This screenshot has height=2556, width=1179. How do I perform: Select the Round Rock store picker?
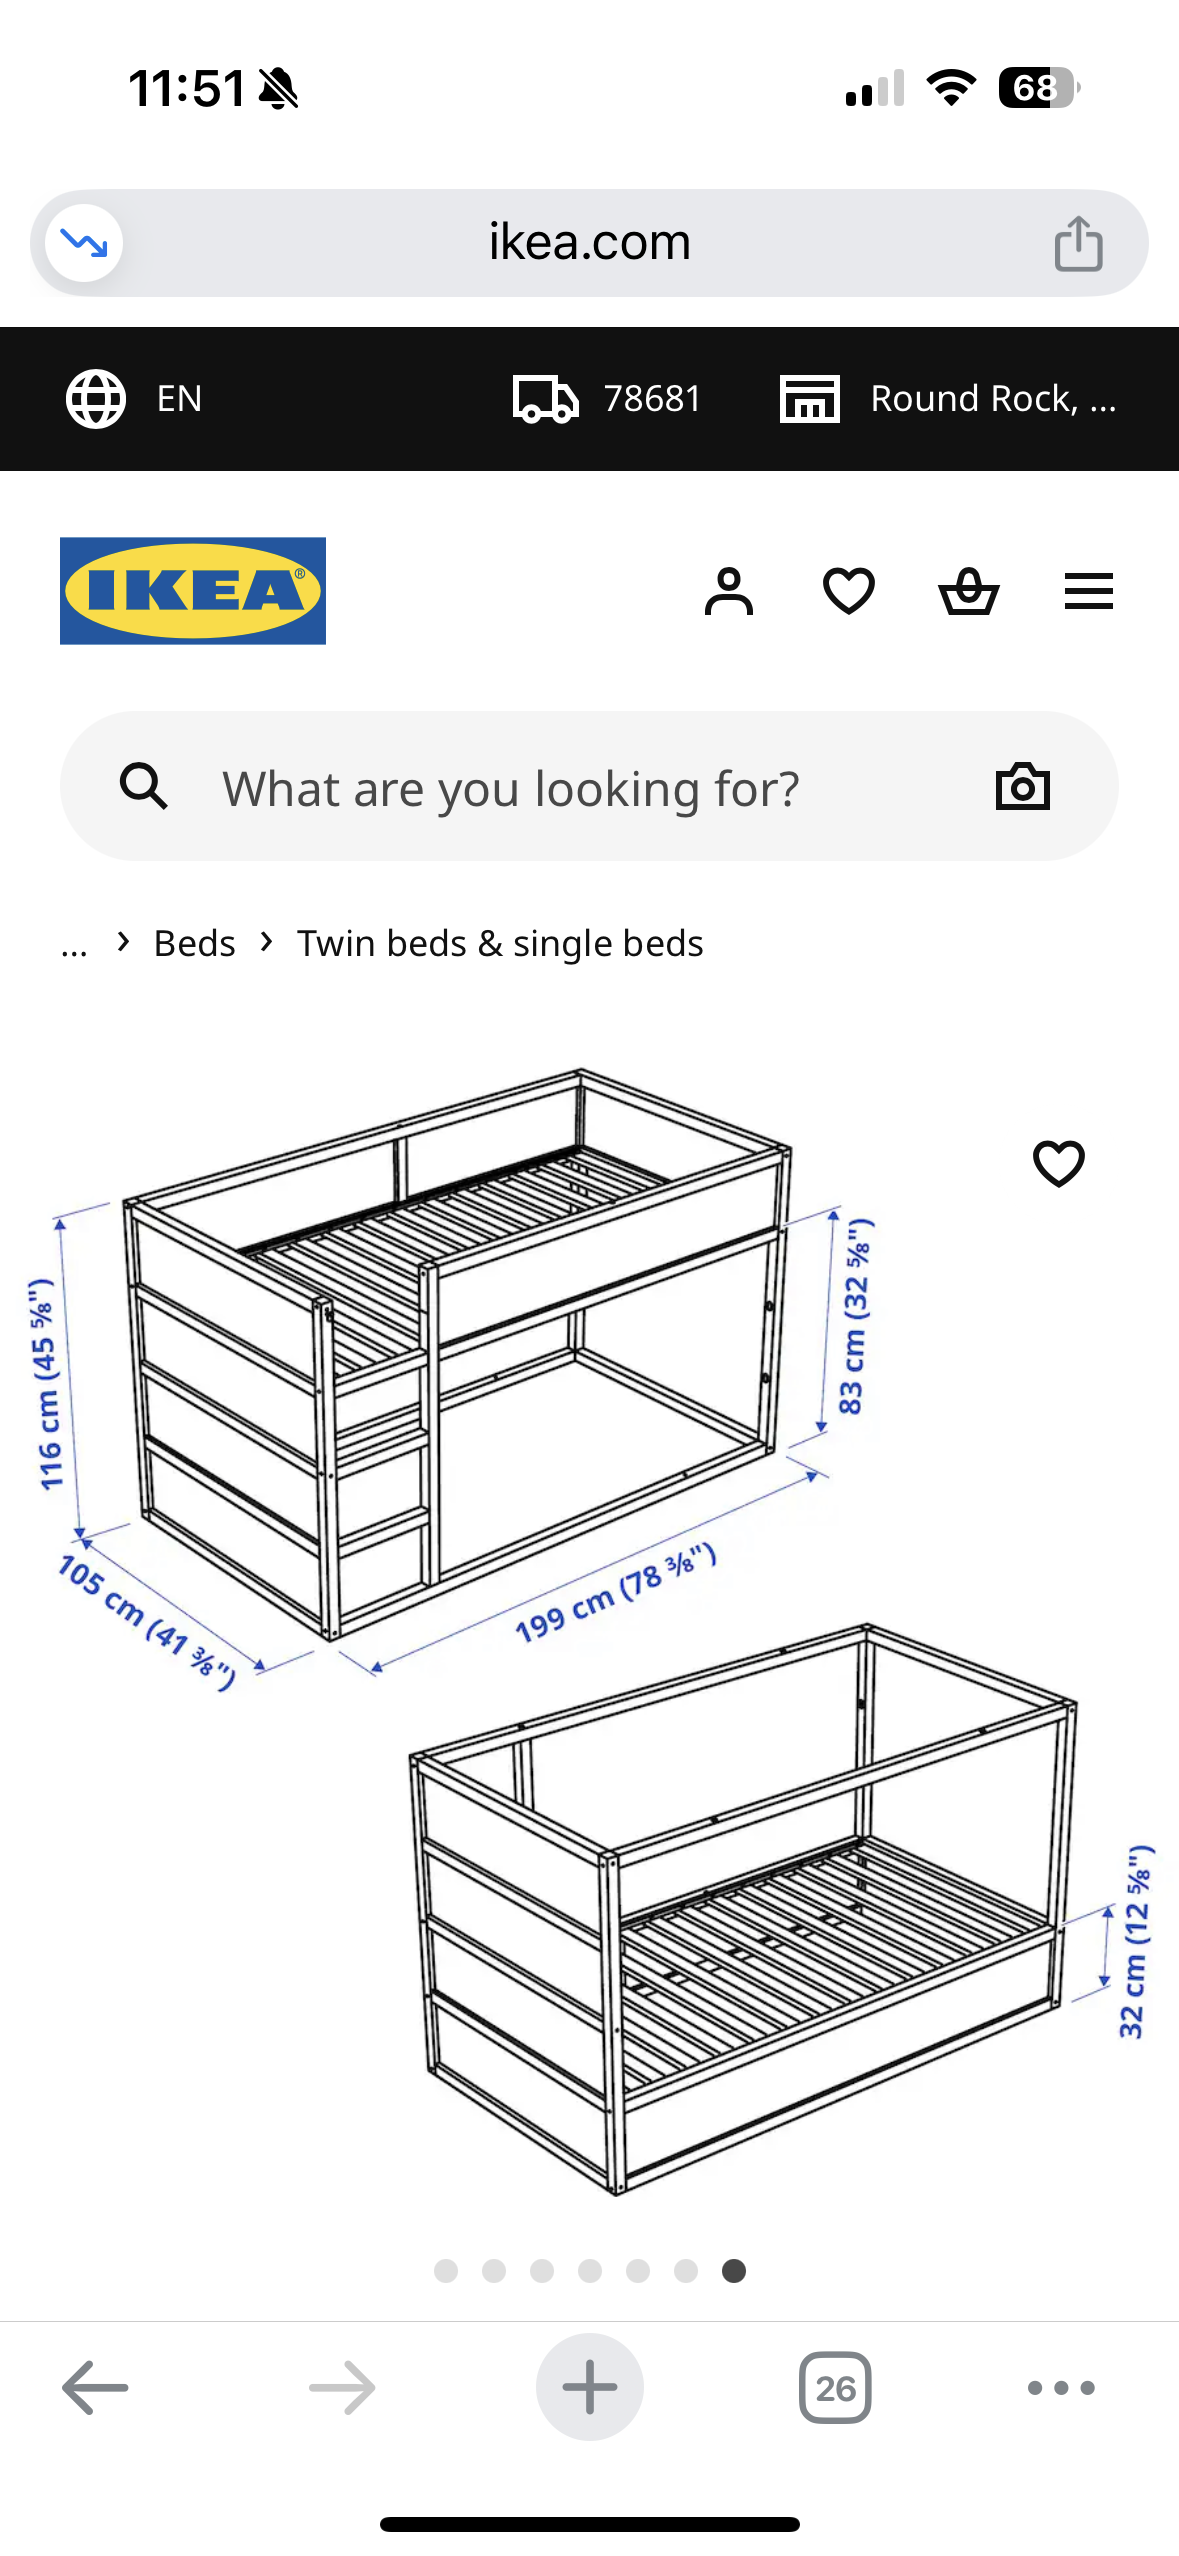948,398
